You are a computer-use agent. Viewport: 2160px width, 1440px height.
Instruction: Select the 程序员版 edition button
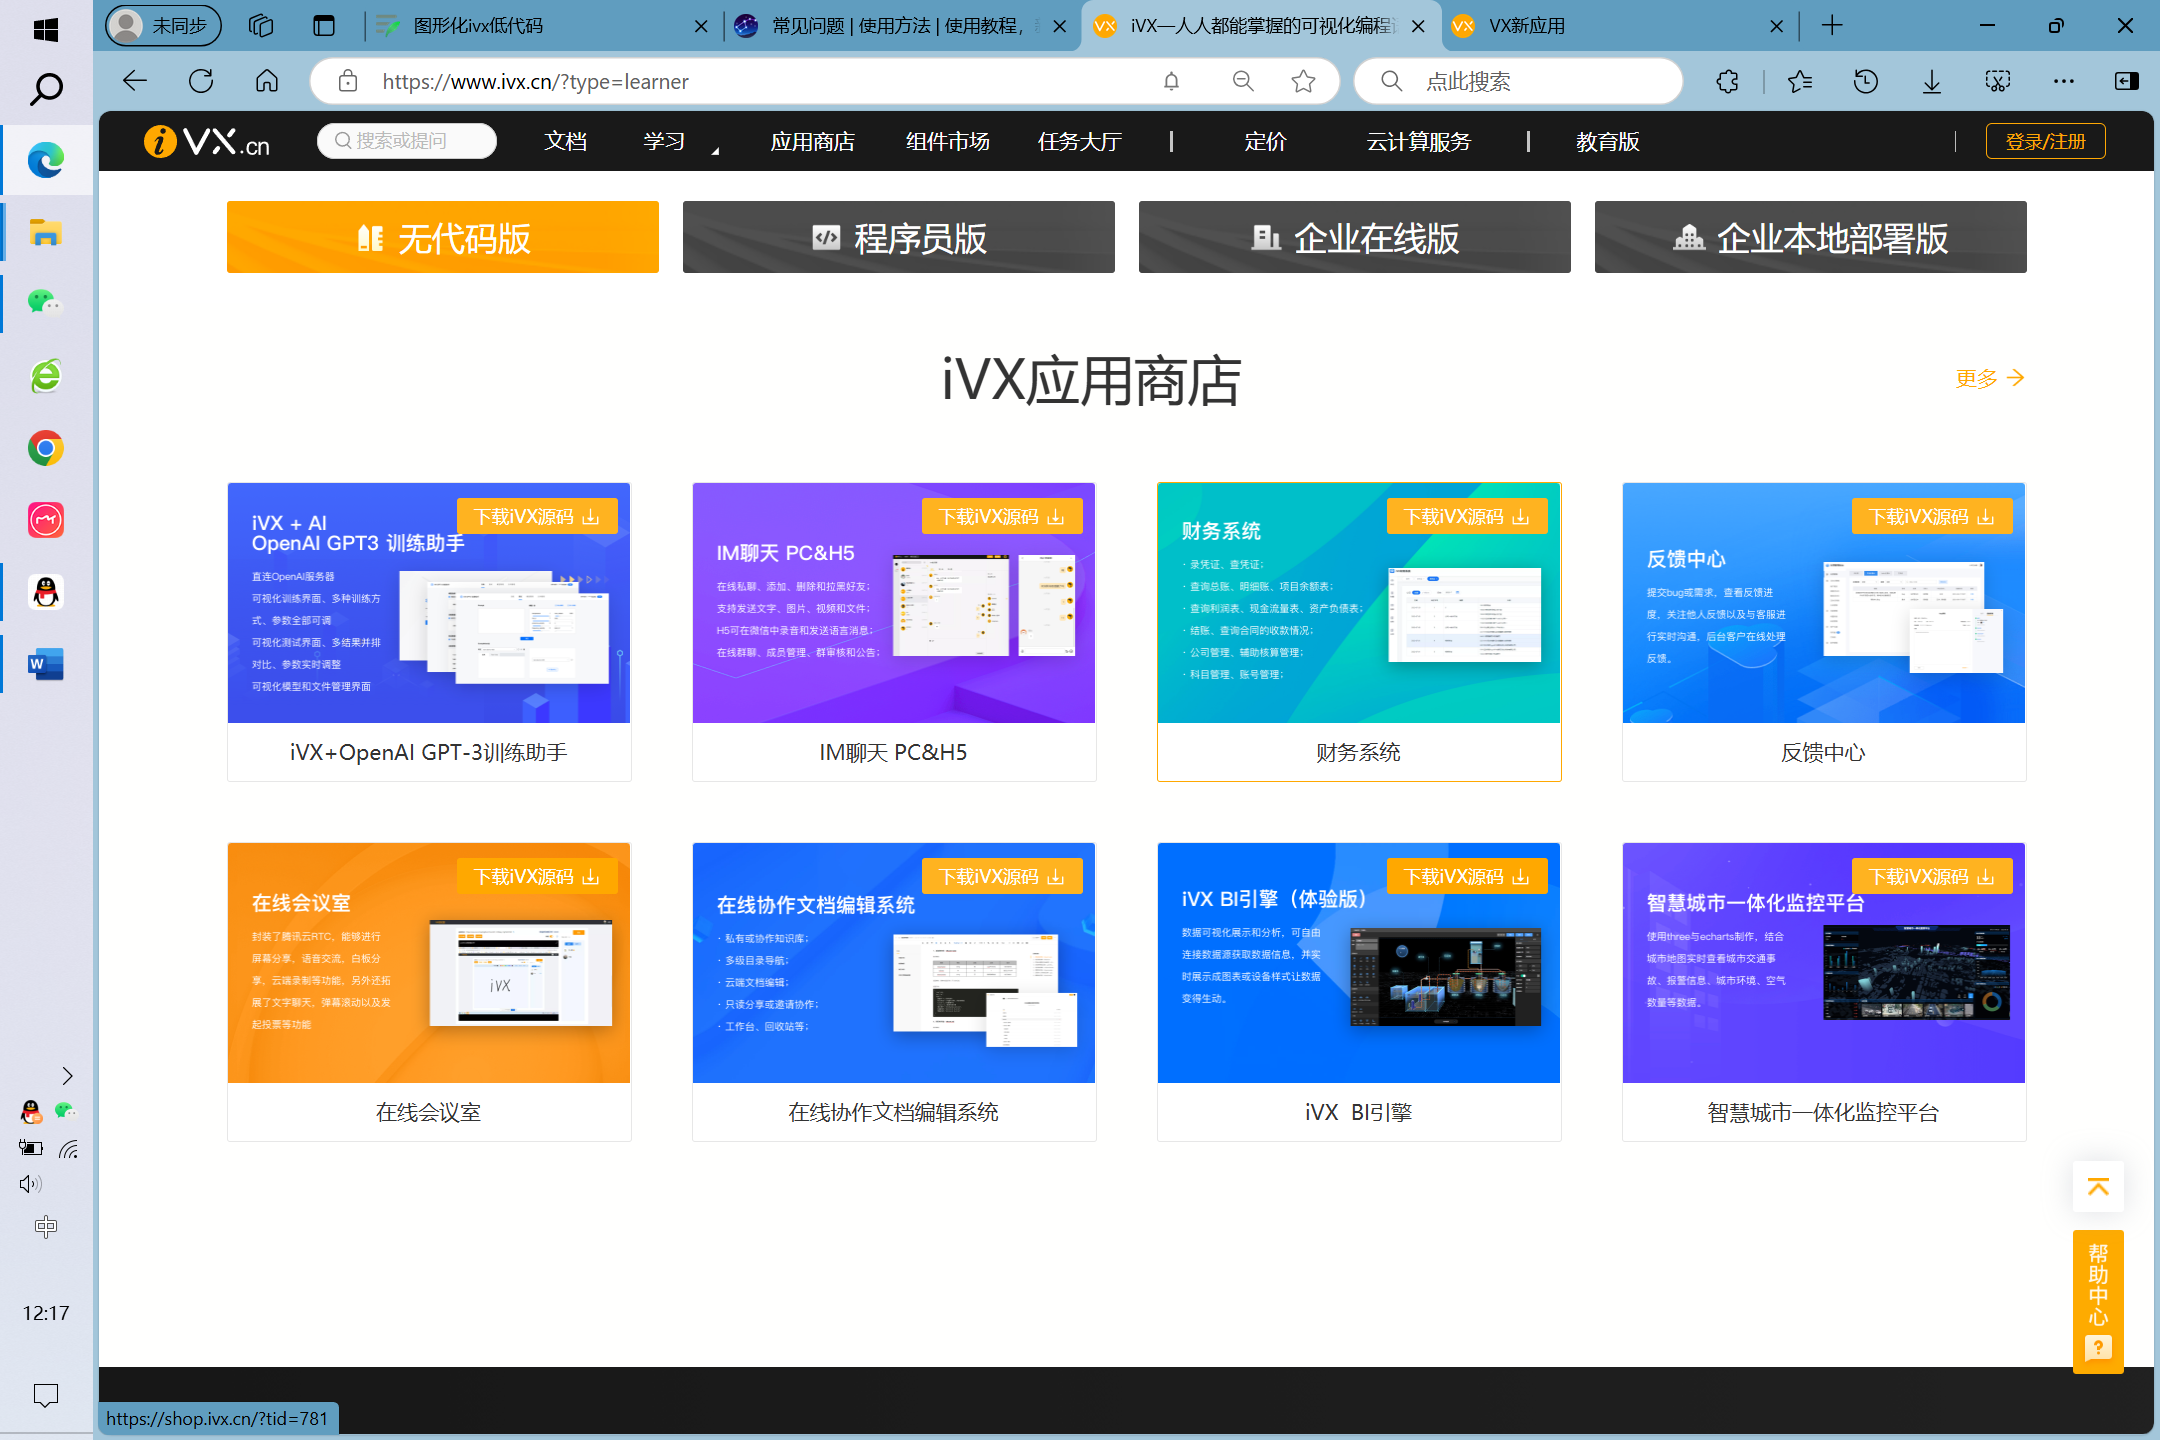coord(899,237)
